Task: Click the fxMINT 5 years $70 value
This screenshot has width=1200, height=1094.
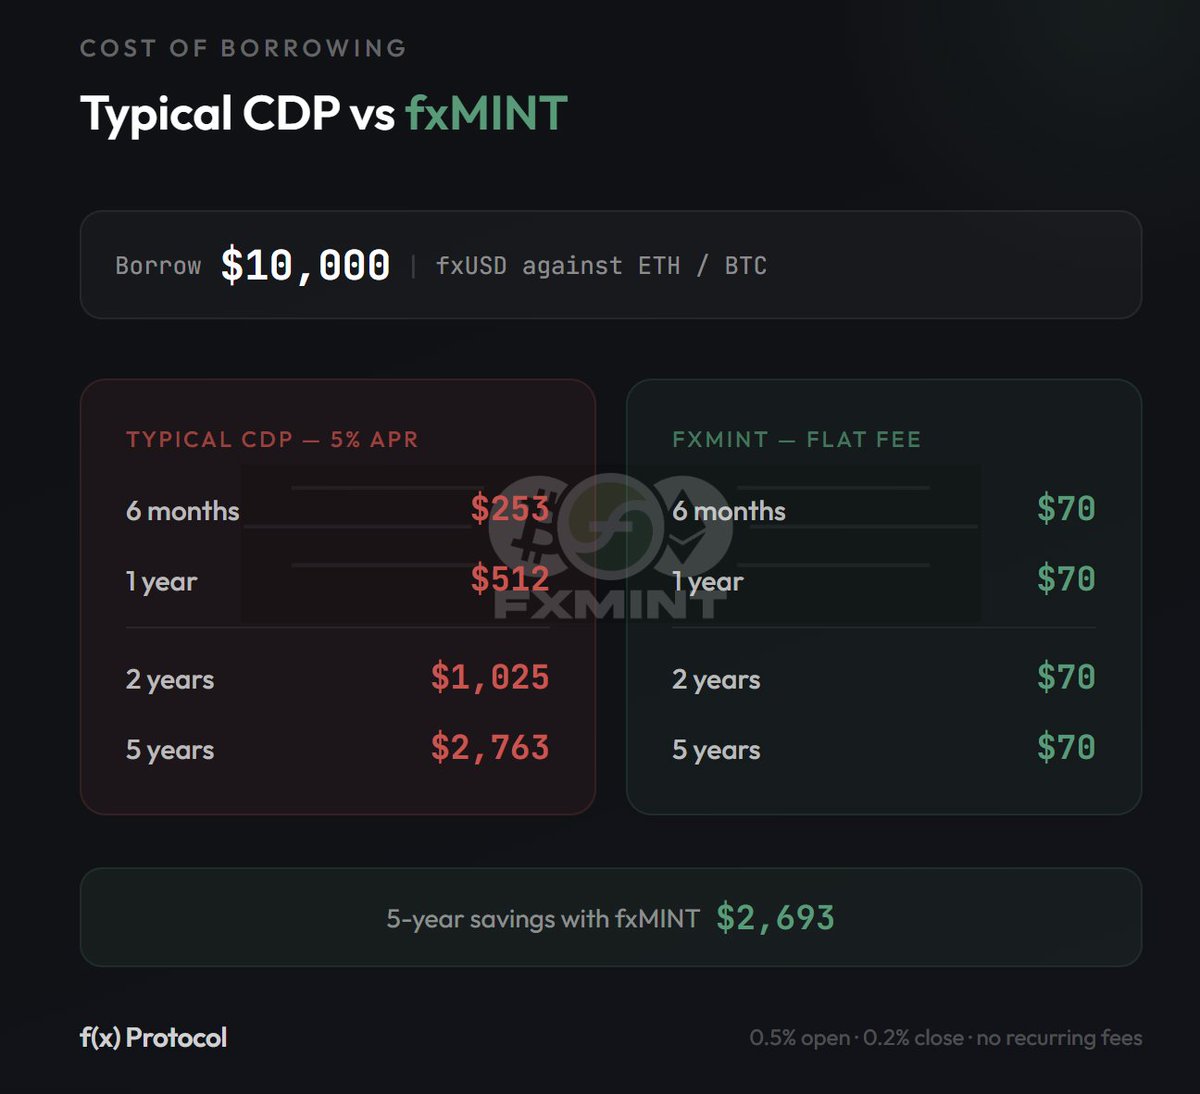Action: coord(1066,748)
